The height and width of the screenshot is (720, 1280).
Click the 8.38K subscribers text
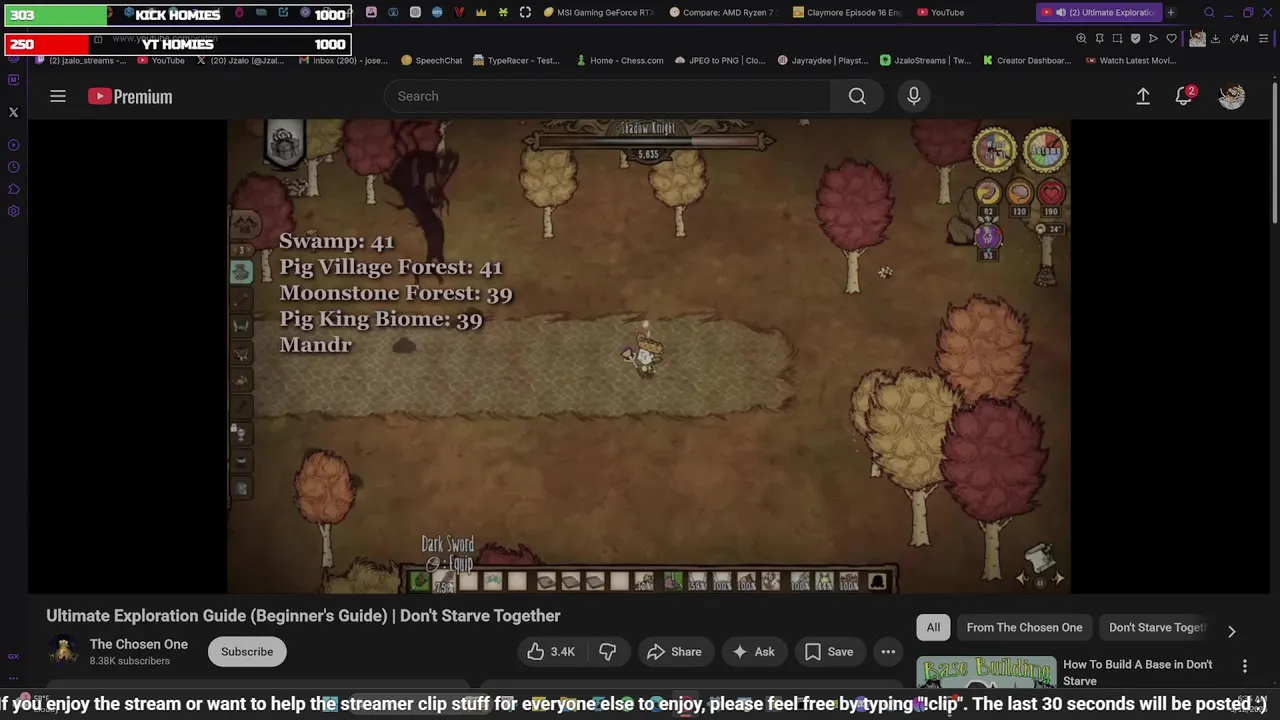coord(130,661)
